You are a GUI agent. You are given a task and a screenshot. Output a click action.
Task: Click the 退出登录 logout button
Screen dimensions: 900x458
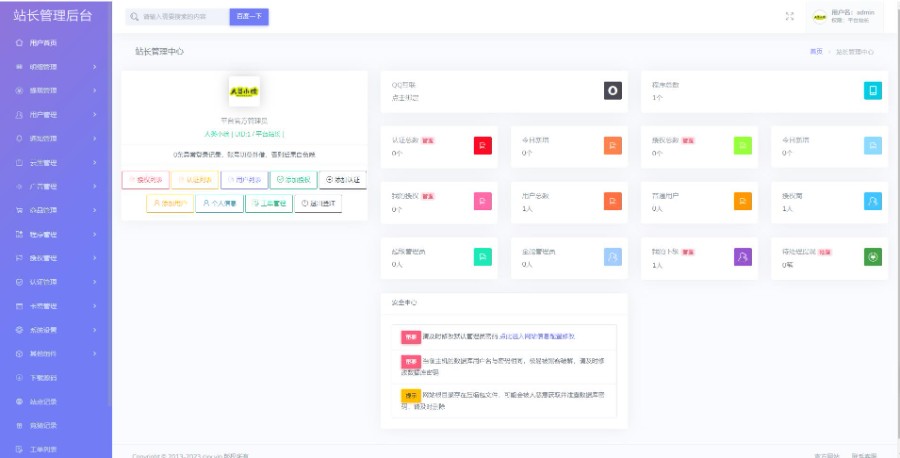click(x=319, y=203)
